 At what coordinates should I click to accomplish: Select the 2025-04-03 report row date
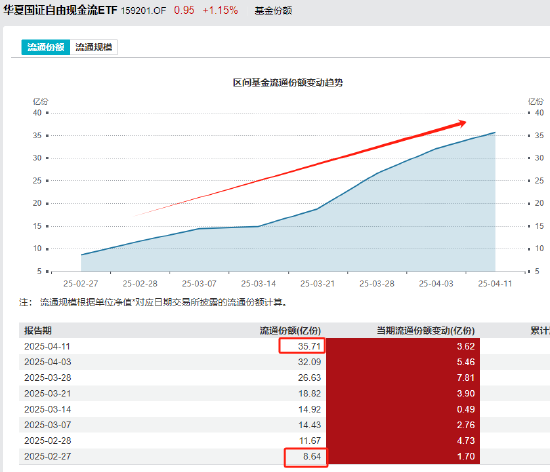click(47, 362)
